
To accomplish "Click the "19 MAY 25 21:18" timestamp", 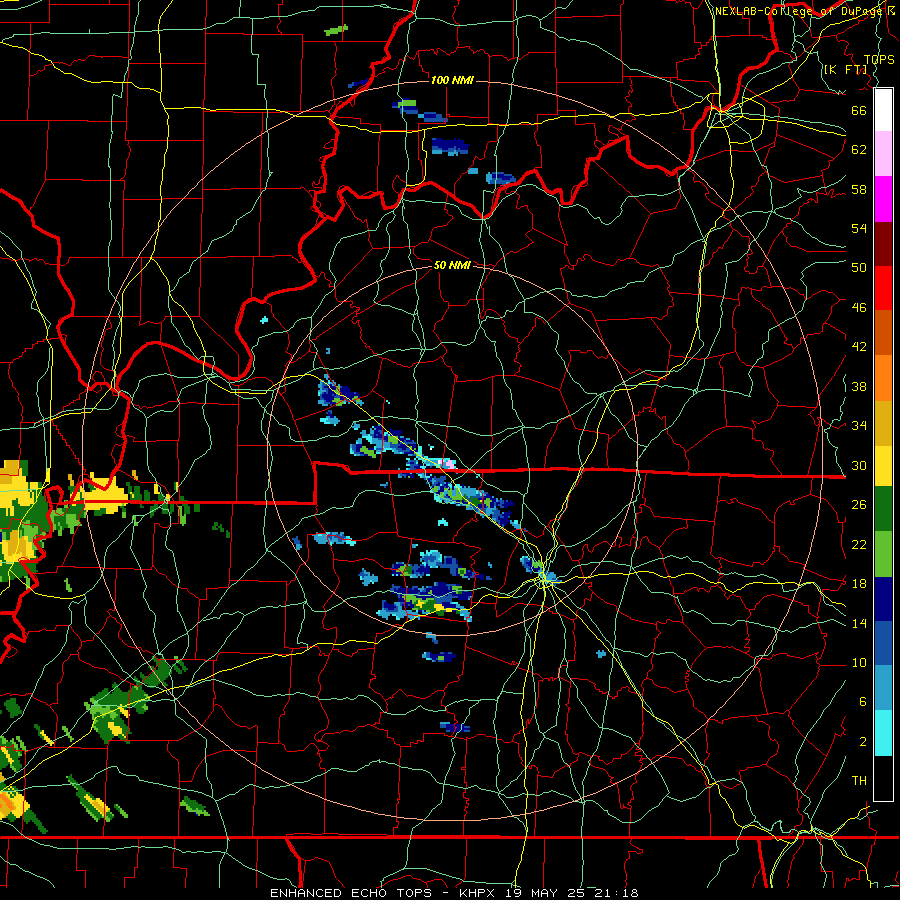I will [572, 893].
